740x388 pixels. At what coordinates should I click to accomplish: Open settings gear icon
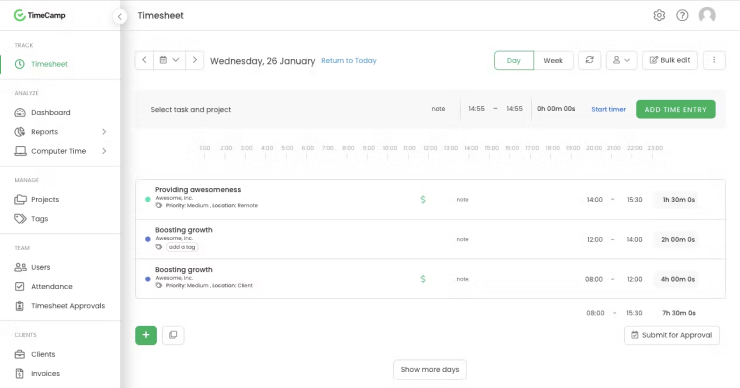pyautogui.click(x=659, y=15)
